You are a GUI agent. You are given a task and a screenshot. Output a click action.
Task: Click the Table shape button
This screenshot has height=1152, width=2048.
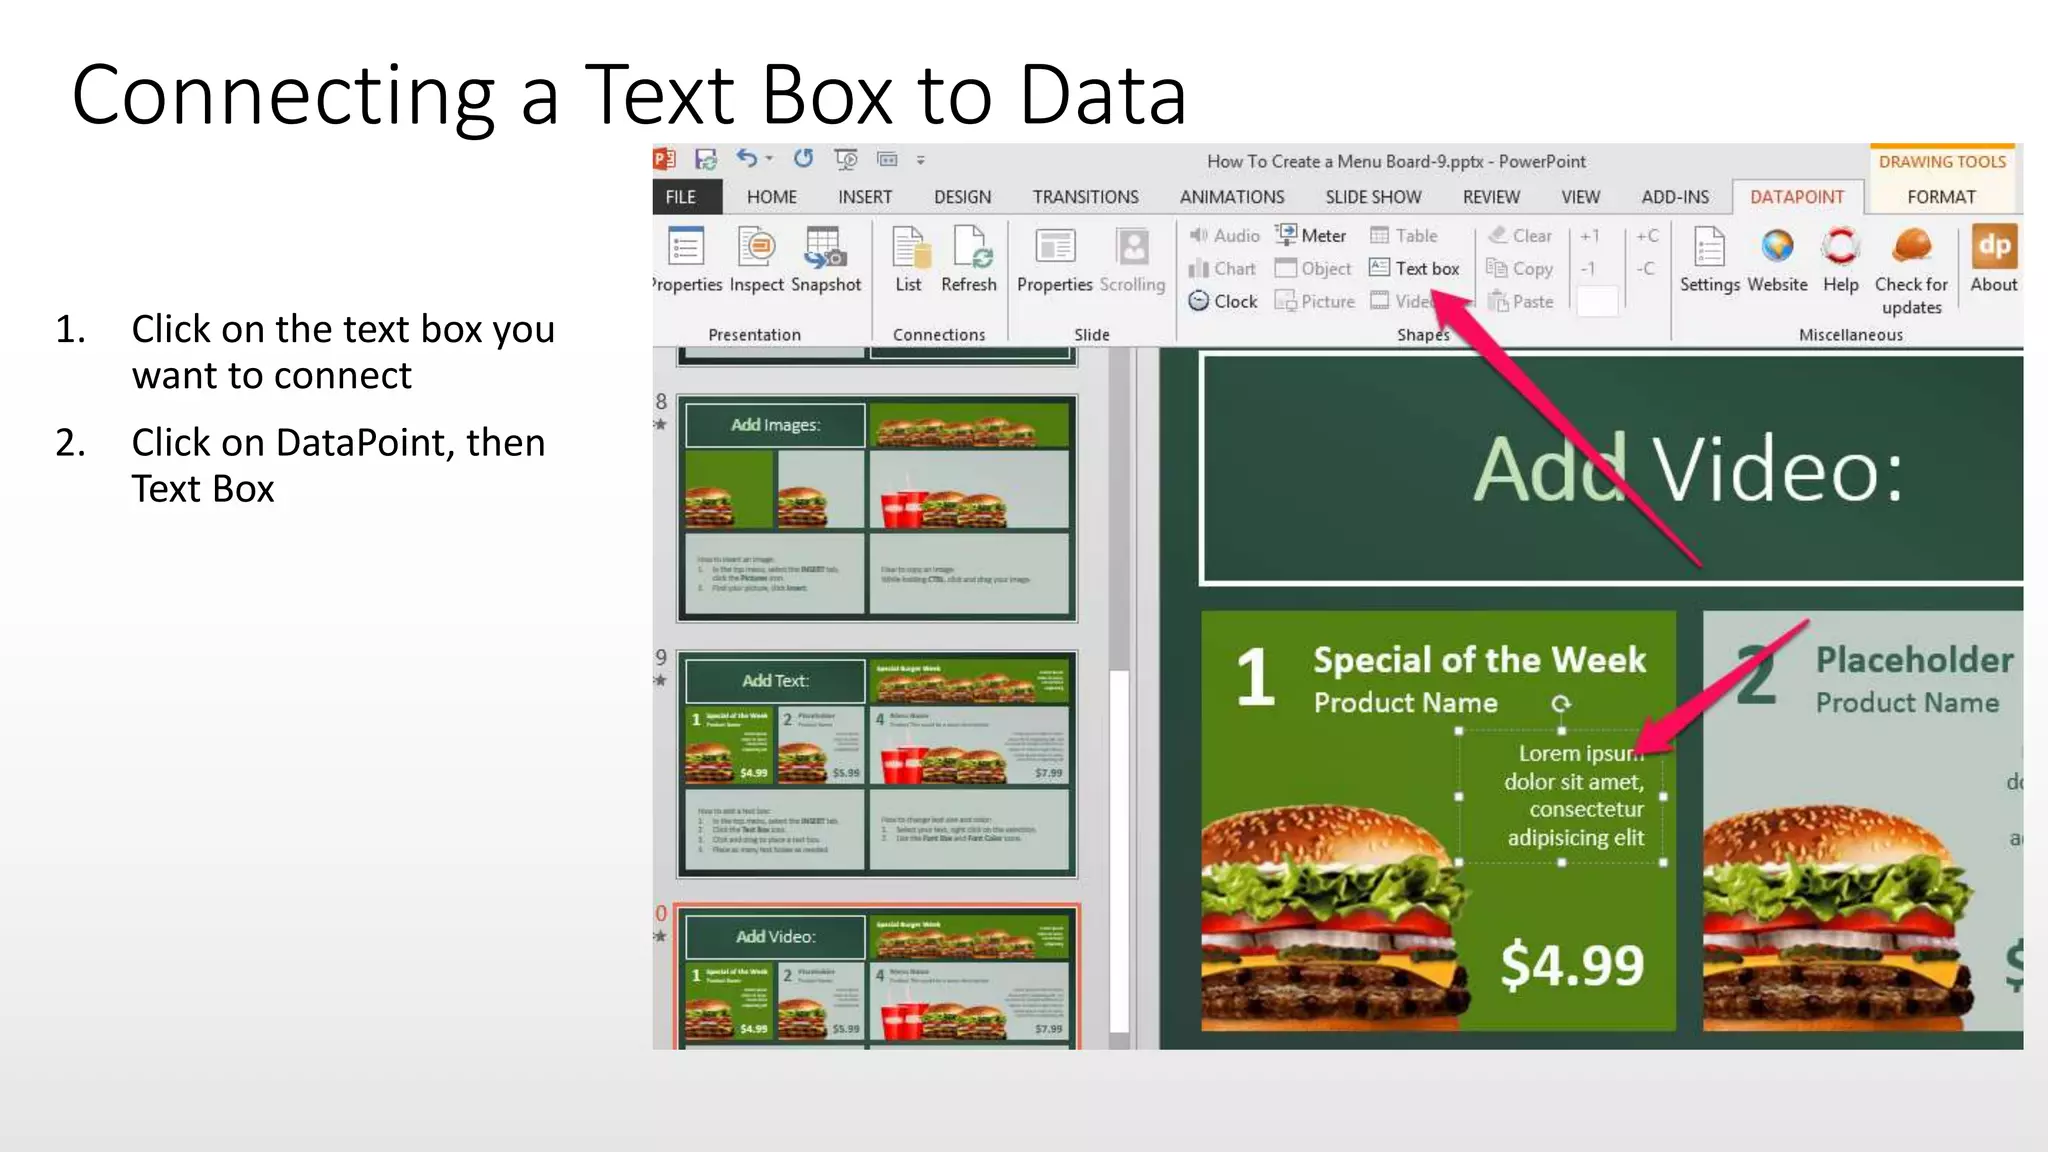pyautogui.click(x=1404, y=235)
